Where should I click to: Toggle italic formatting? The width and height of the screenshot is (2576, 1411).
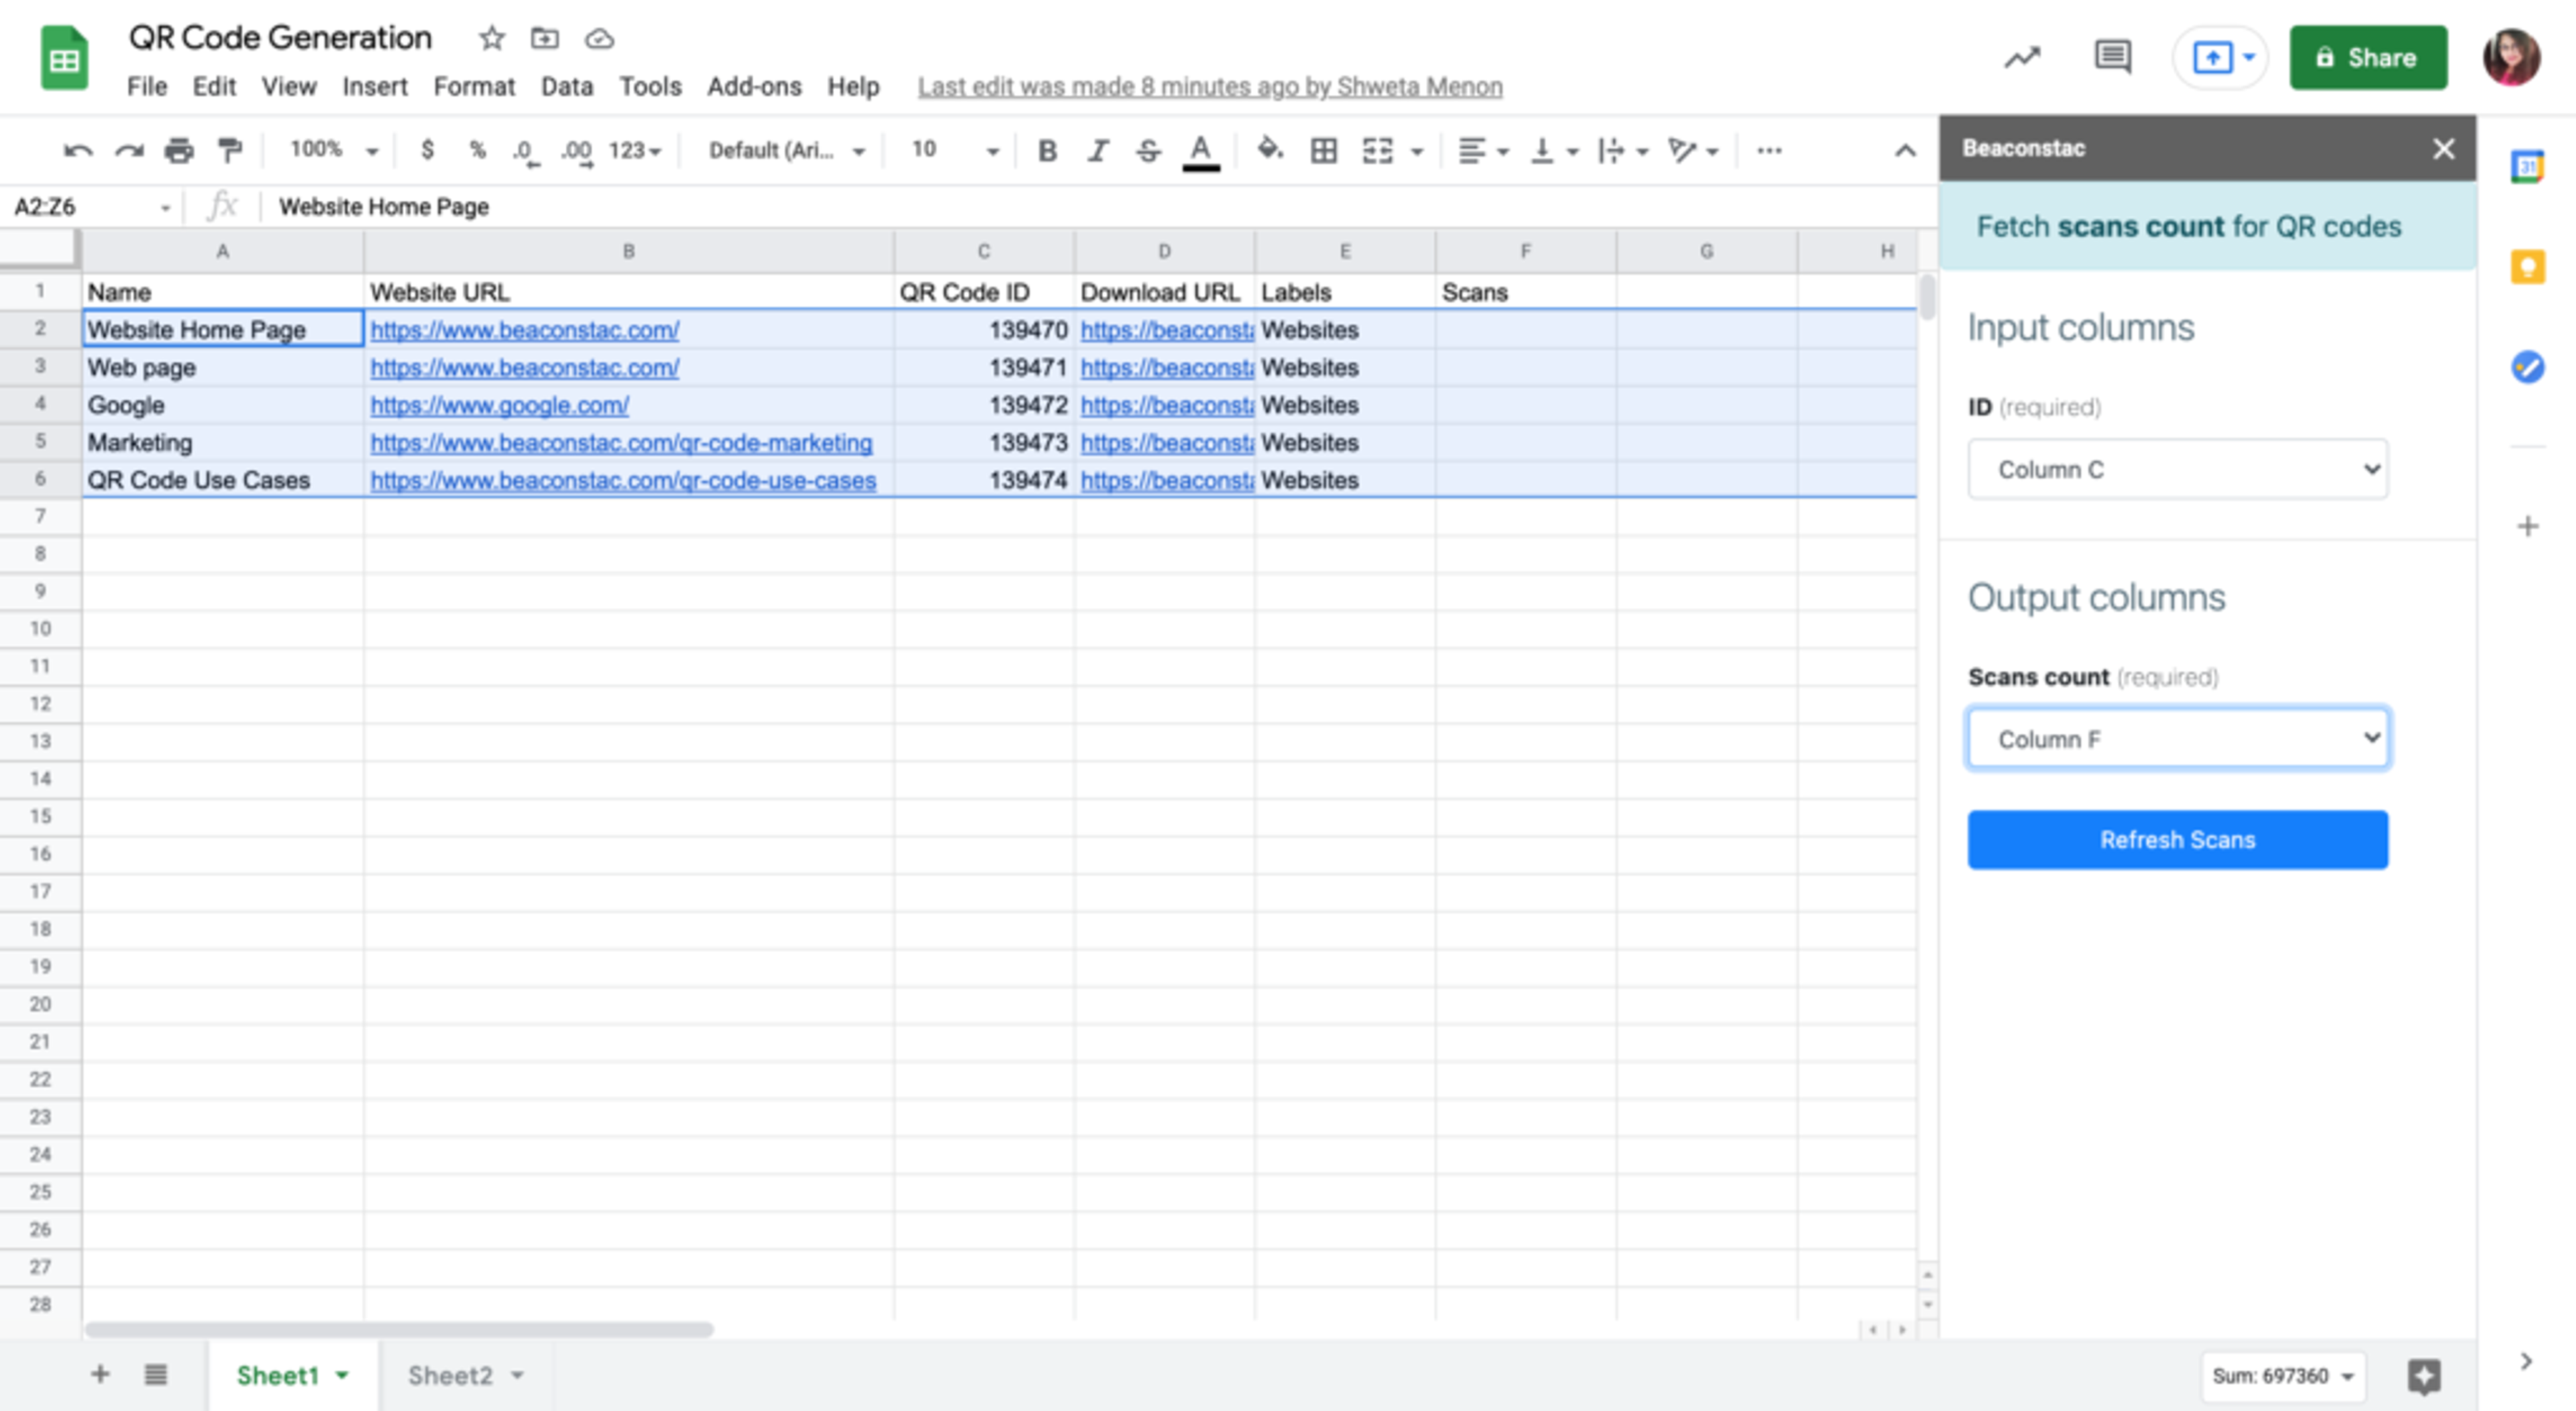pyautogui.click(x=1098, y=151)
